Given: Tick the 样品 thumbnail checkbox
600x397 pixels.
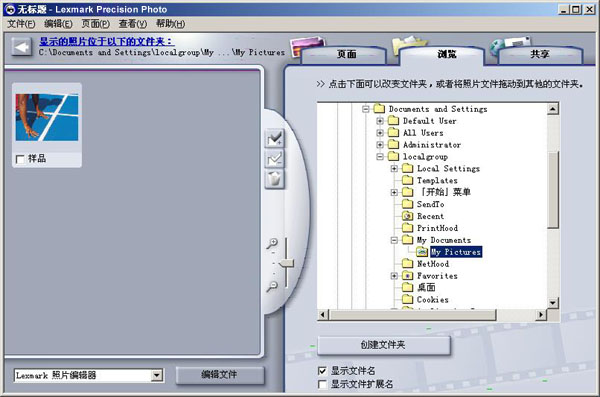Looking at the screenshot, I should point(20,159).
